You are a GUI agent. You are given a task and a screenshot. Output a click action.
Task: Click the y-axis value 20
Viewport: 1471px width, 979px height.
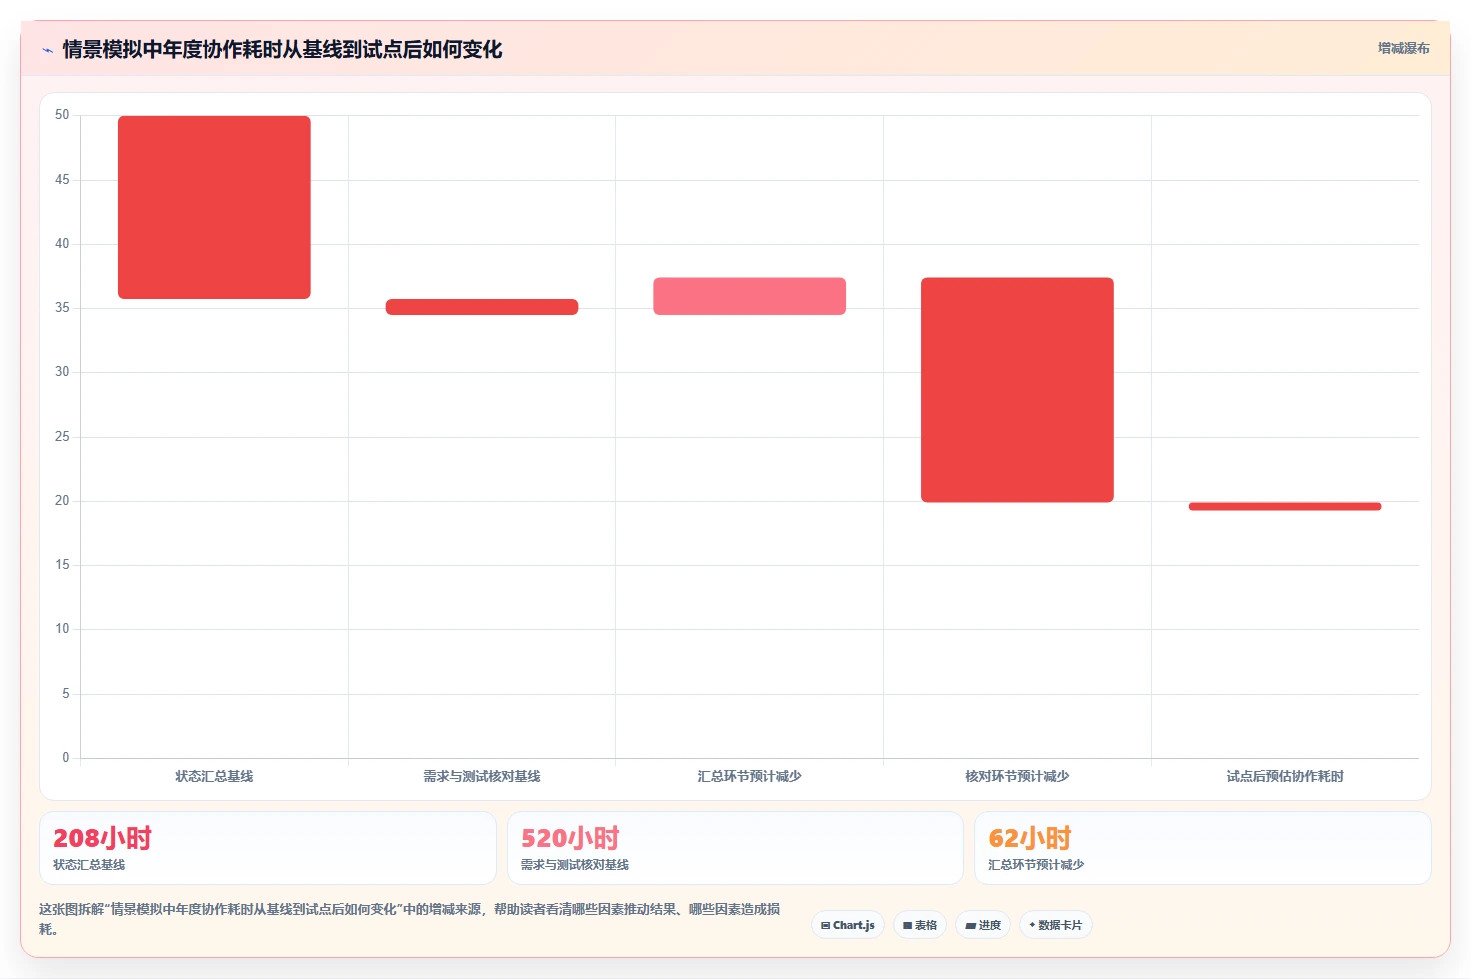(x=62, y=501)
